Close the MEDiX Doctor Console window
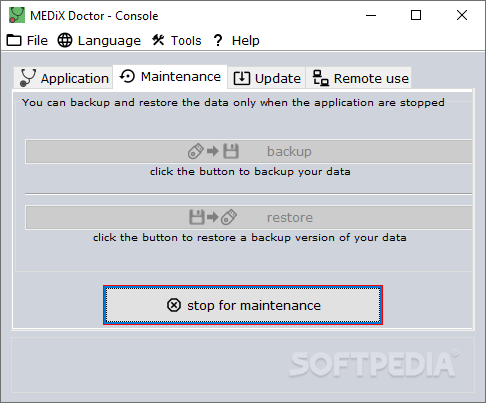This screenshot has height=403, width=486. pos(462,15)
